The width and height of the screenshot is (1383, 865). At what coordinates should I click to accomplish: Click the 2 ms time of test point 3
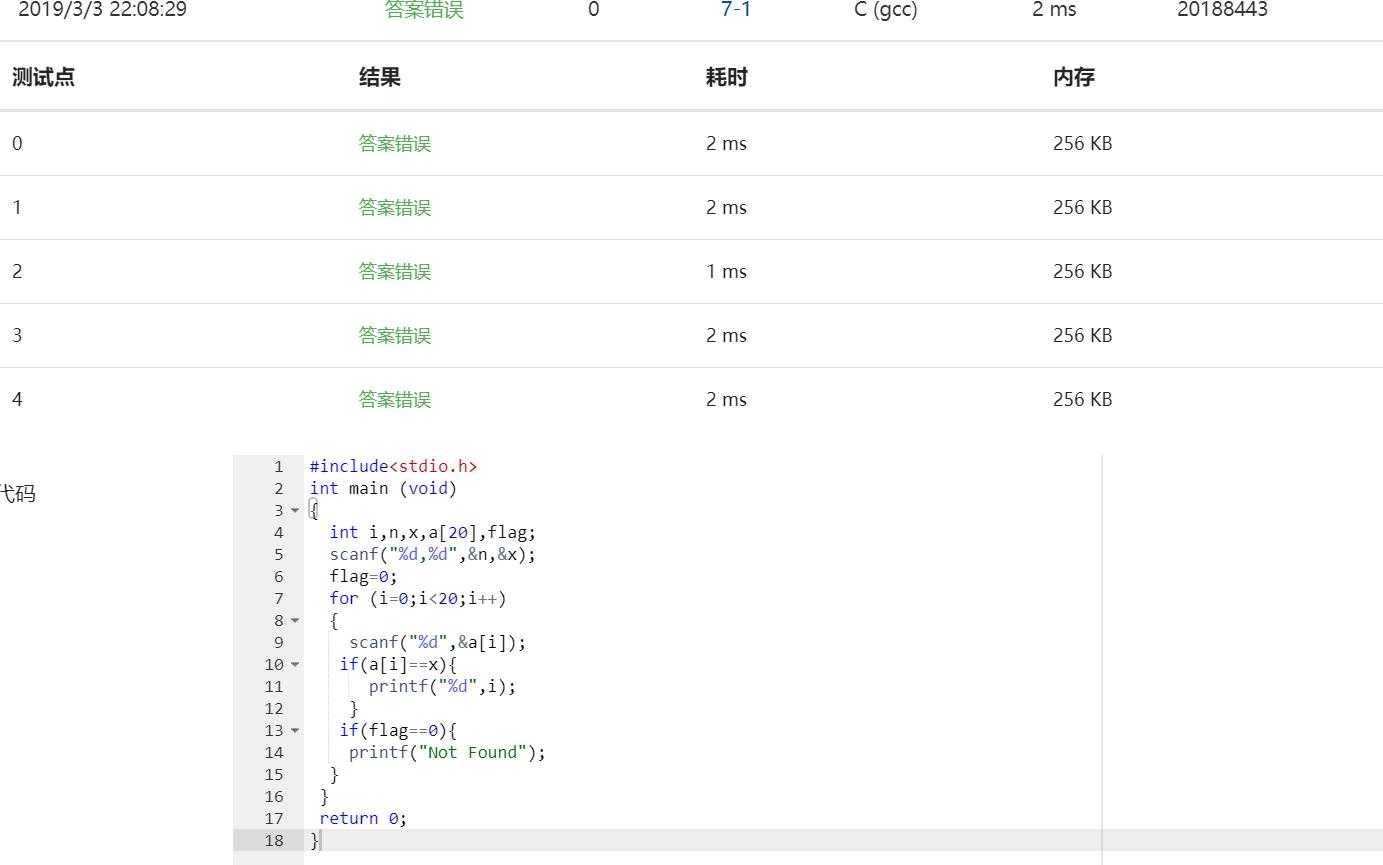pos(726,335)
